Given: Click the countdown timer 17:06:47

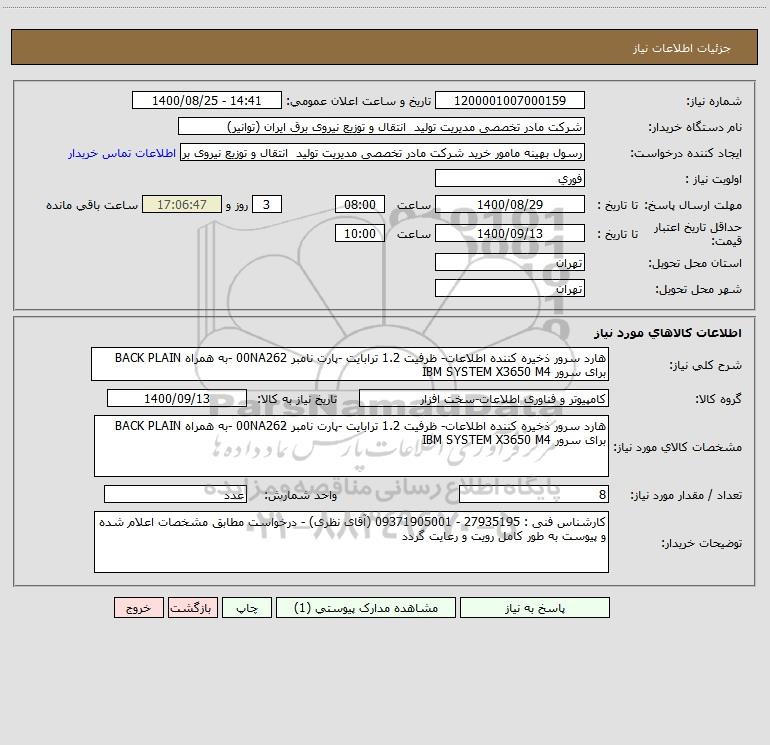Looking at the screenshot, I should [182, 204].
